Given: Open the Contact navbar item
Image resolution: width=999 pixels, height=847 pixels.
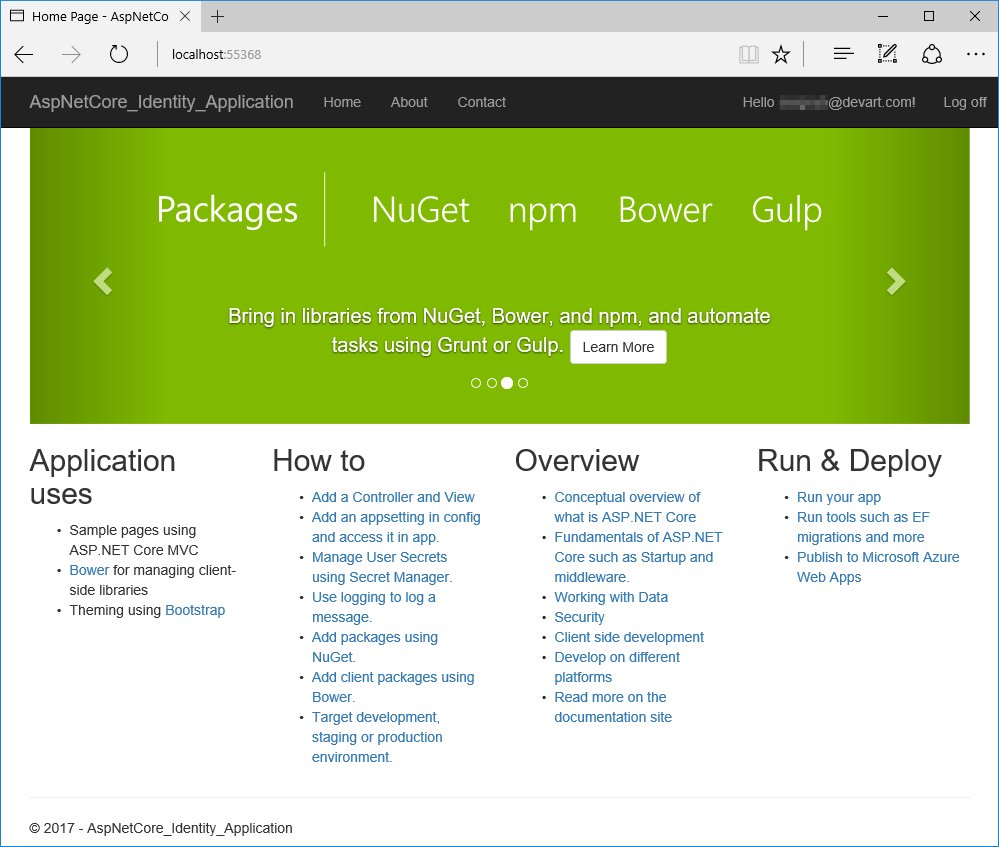Looking at the screenshot, I should coord(481,102).
